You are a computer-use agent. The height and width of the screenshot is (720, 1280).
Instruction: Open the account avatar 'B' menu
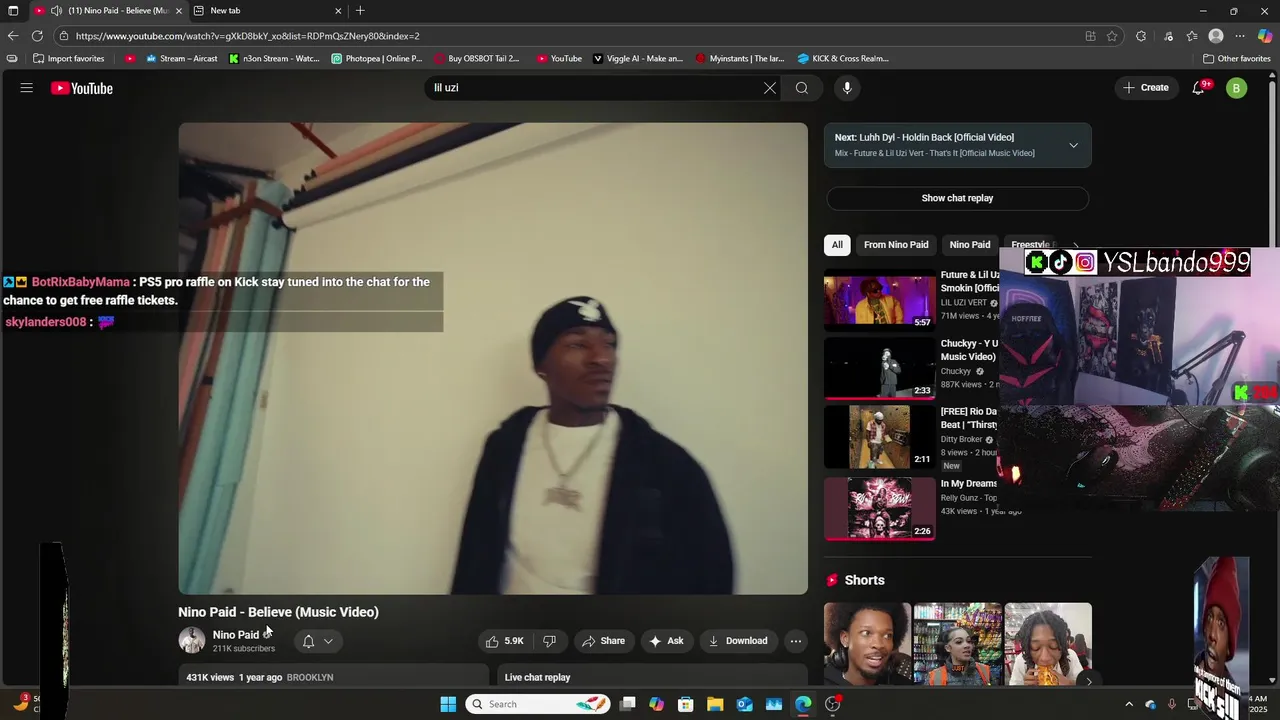(1237, 88)
